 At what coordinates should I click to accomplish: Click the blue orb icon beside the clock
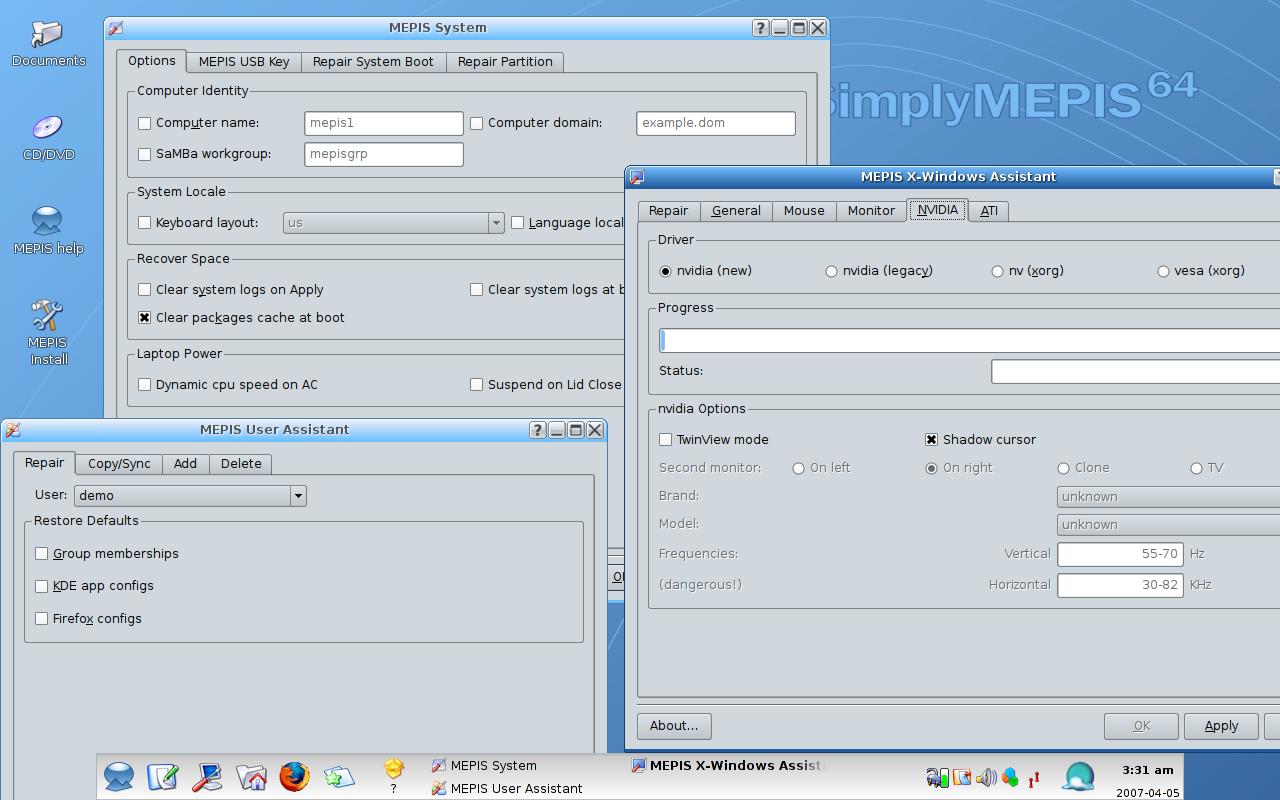tap(1078, 777)
